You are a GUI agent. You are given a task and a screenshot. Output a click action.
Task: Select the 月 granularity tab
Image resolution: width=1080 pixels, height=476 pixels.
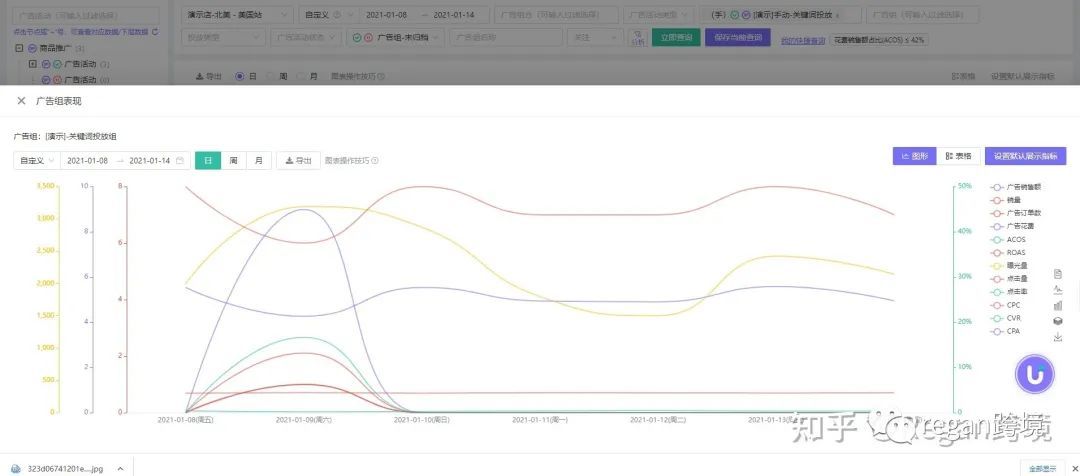258,161
